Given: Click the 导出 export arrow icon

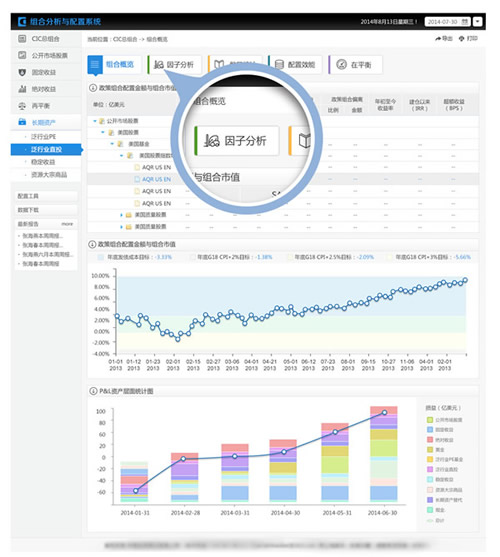Looking at the screenshot, I should 438,38.
